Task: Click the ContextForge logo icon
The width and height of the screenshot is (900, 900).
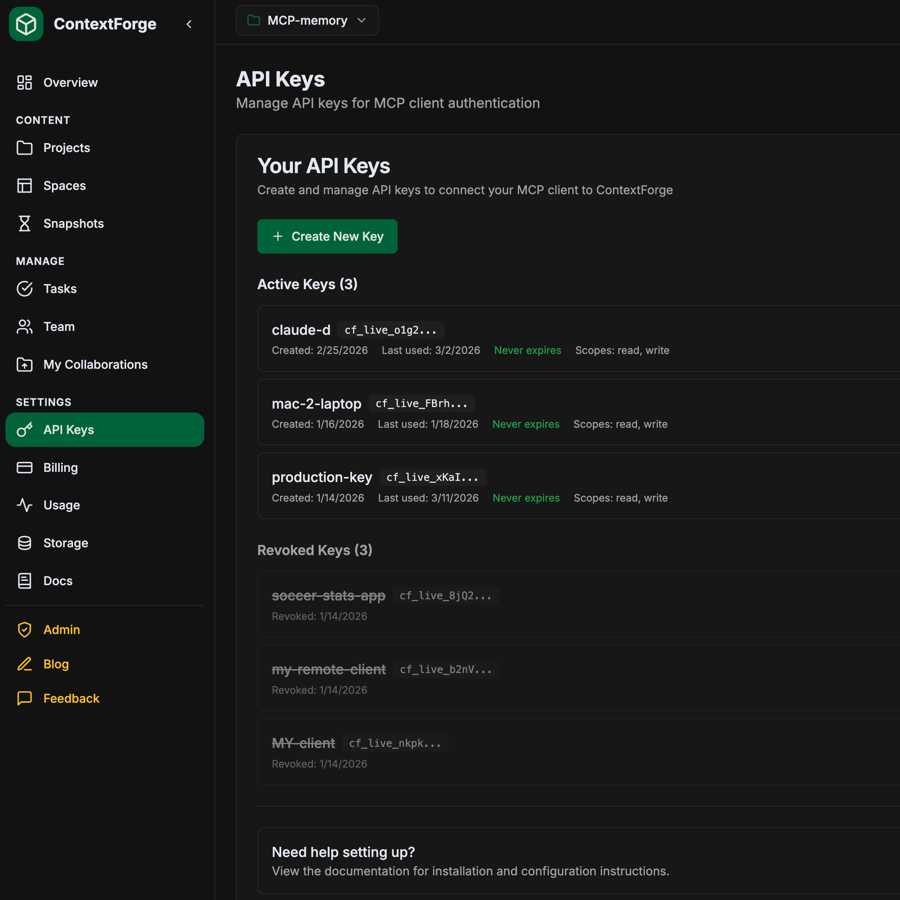Action: point(25,23)
